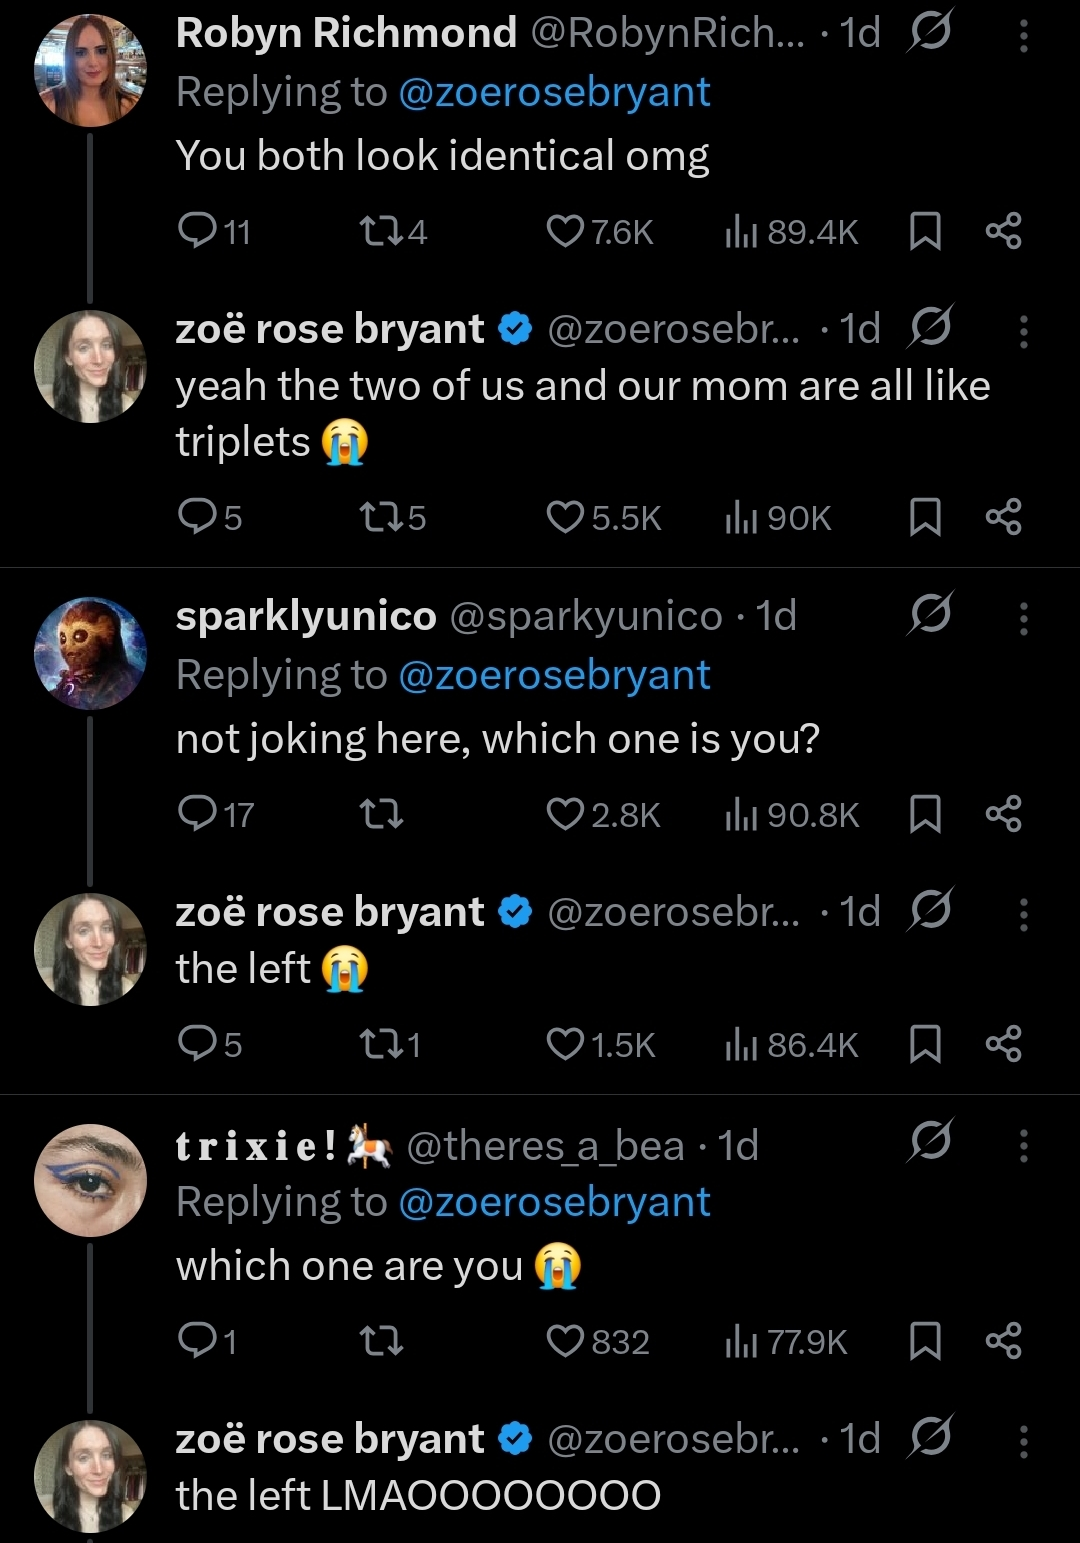Repost zoë's 'the left' reply with 1 repost
1080x1543 pixels.
point(379,1045)
